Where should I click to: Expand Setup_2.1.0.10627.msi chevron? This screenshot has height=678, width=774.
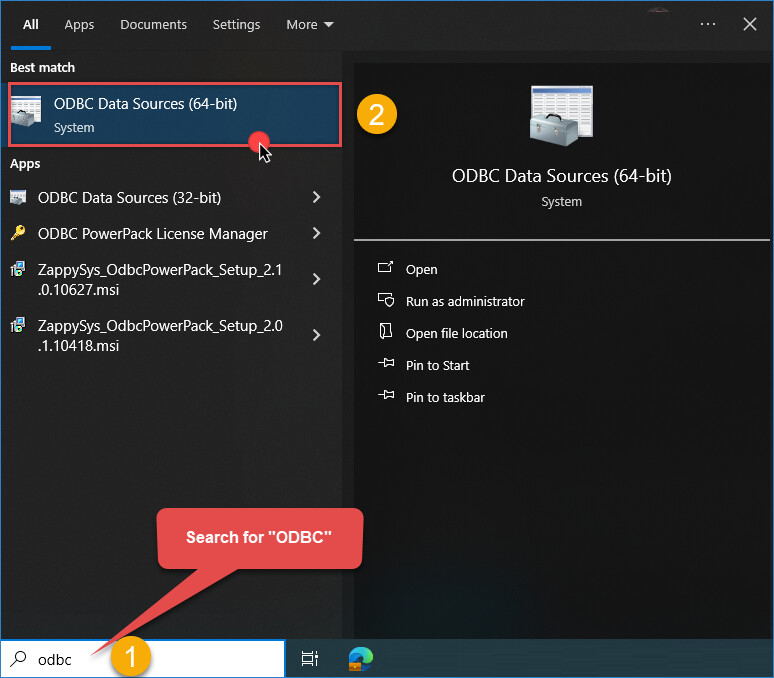(316, 279)
